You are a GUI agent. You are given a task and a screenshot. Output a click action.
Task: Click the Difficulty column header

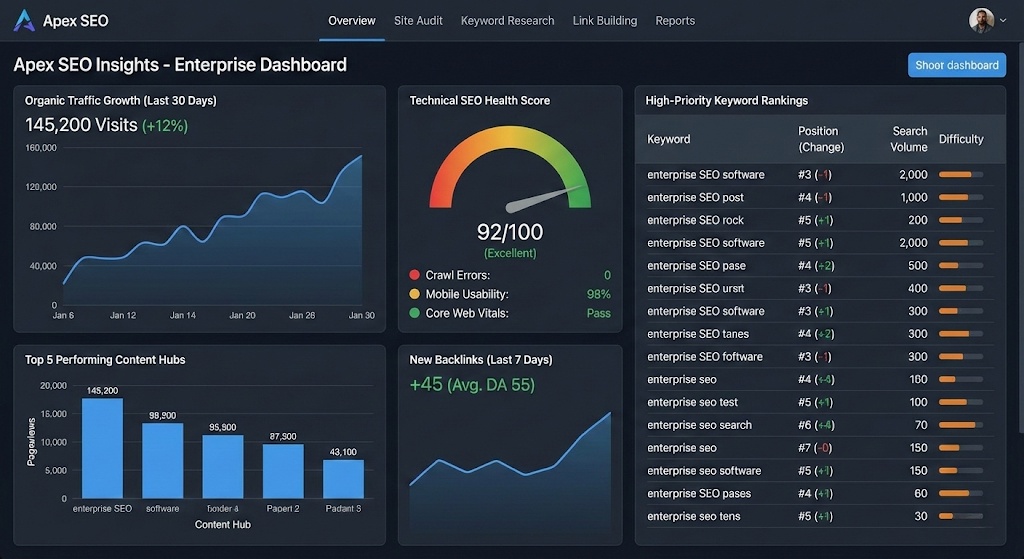[x=961, y=139]
